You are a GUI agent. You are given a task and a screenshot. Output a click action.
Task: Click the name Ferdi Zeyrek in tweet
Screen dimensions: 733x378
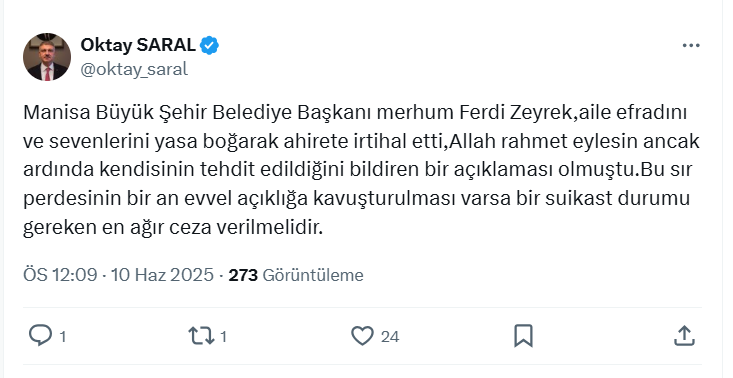(x=516, y=113)
